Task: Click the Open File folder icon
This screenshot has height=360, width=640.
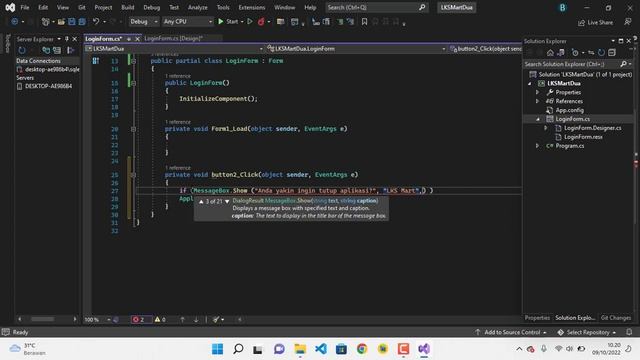Action: [x=61, y=22]
